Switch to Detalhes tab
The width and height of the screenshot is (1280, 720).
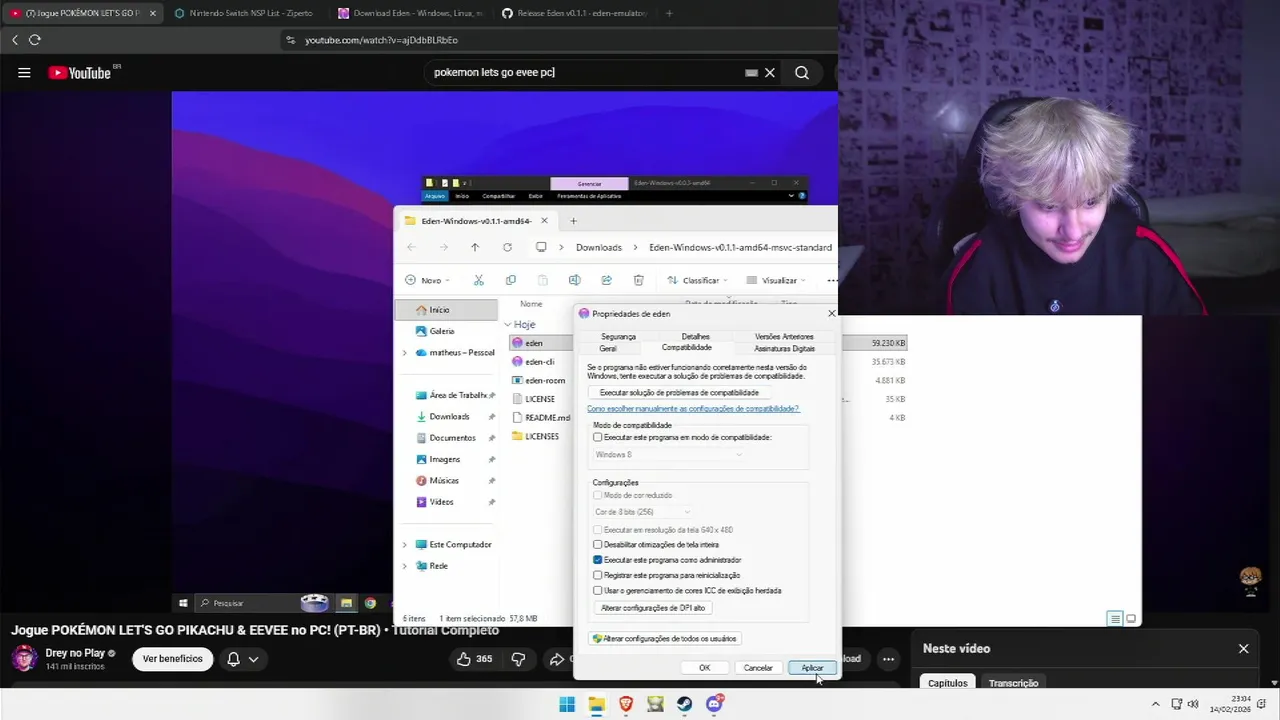click(x=695, y=337)
